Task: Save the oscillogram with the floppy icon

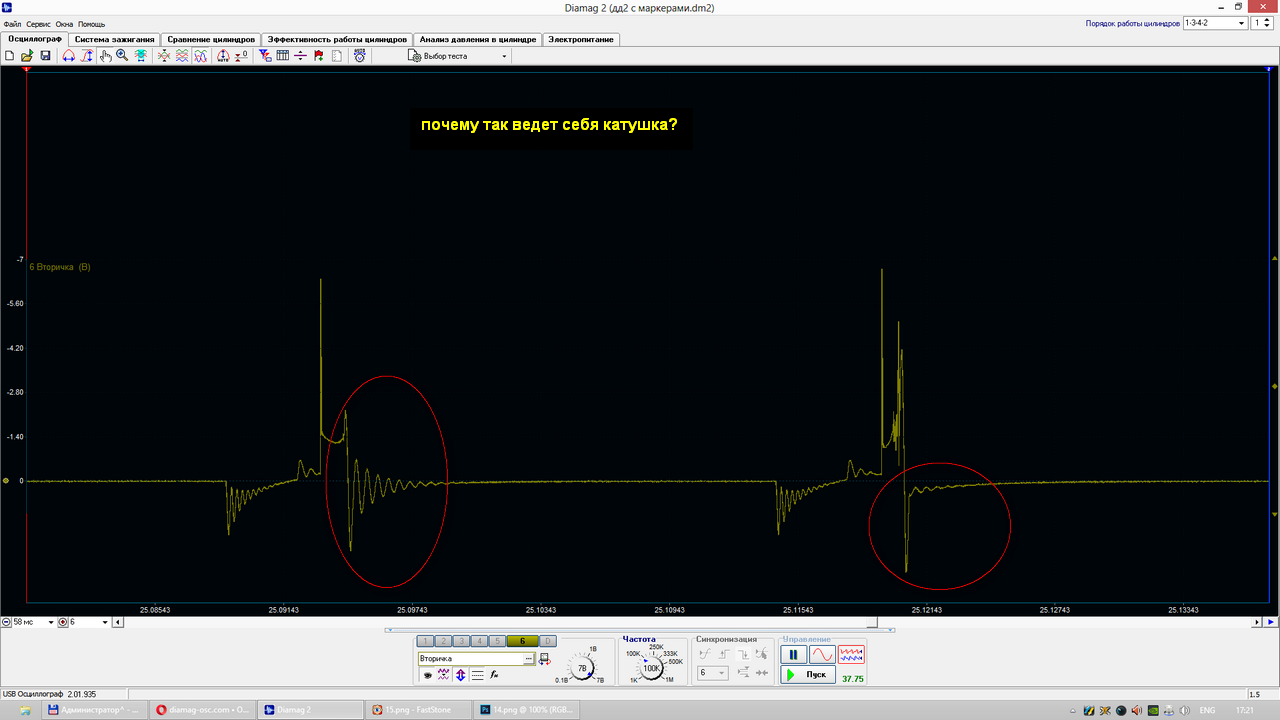Action: pos(45,56)
